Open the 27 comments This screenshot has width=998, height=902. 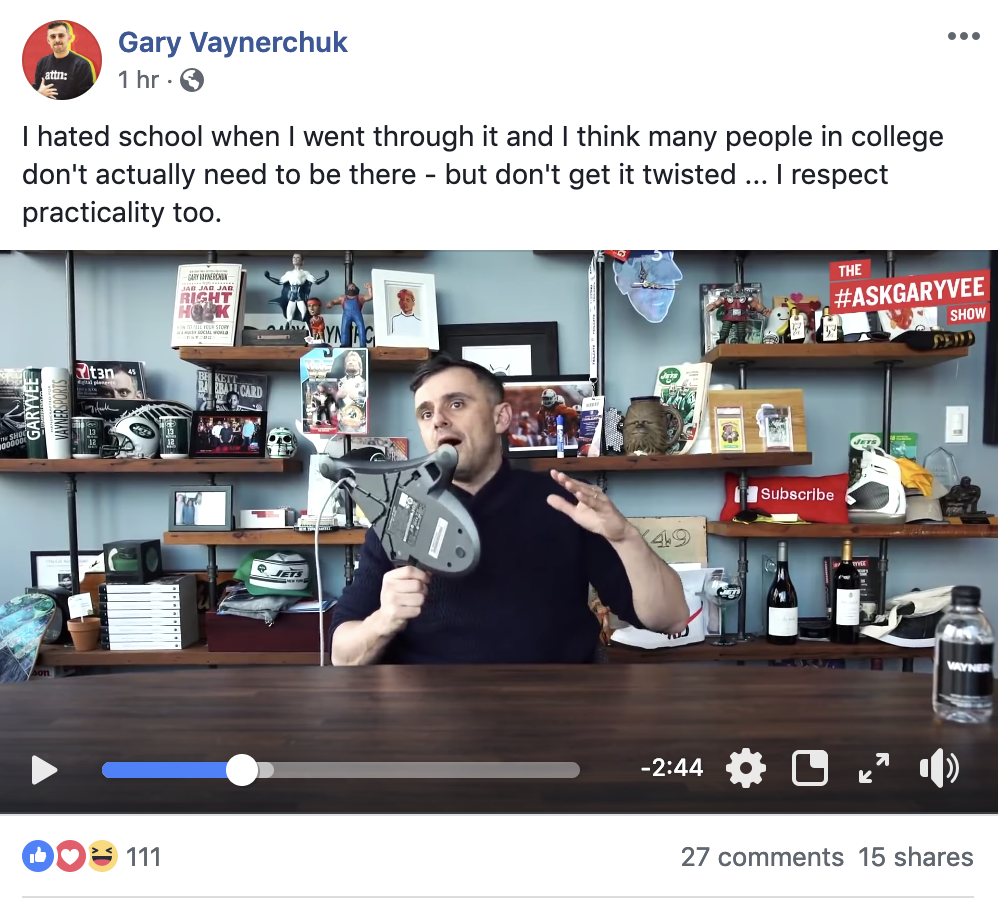pos(762,857)
